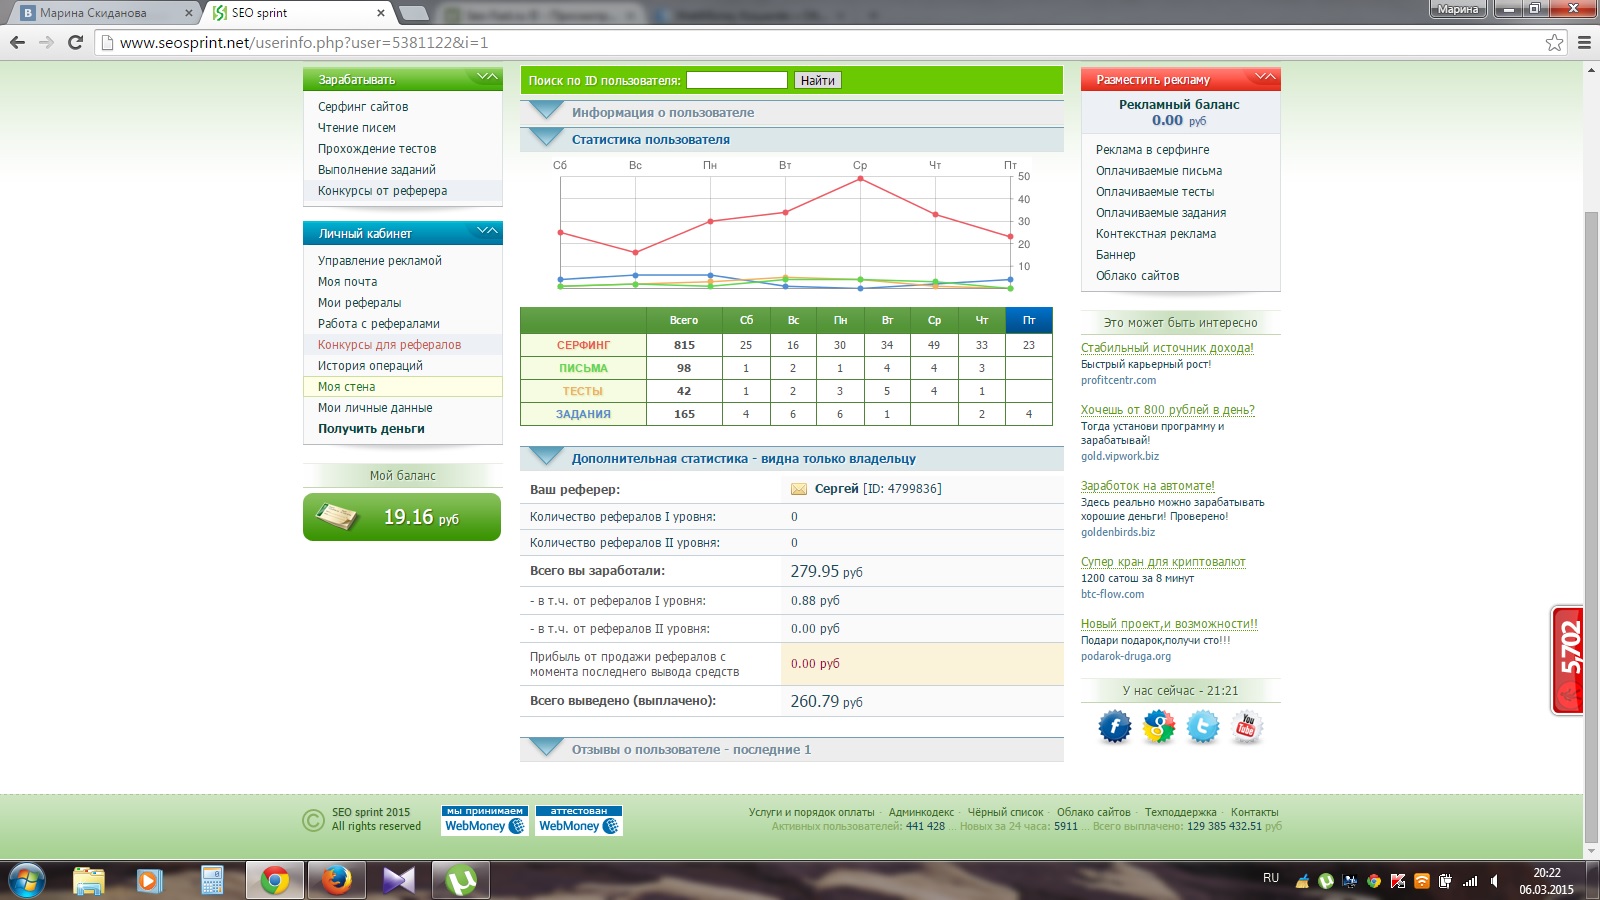Click ЗАДАНИЯ row label in stats table
The width and height of the screenshot is (1600, 900).
tap(583, 414)
